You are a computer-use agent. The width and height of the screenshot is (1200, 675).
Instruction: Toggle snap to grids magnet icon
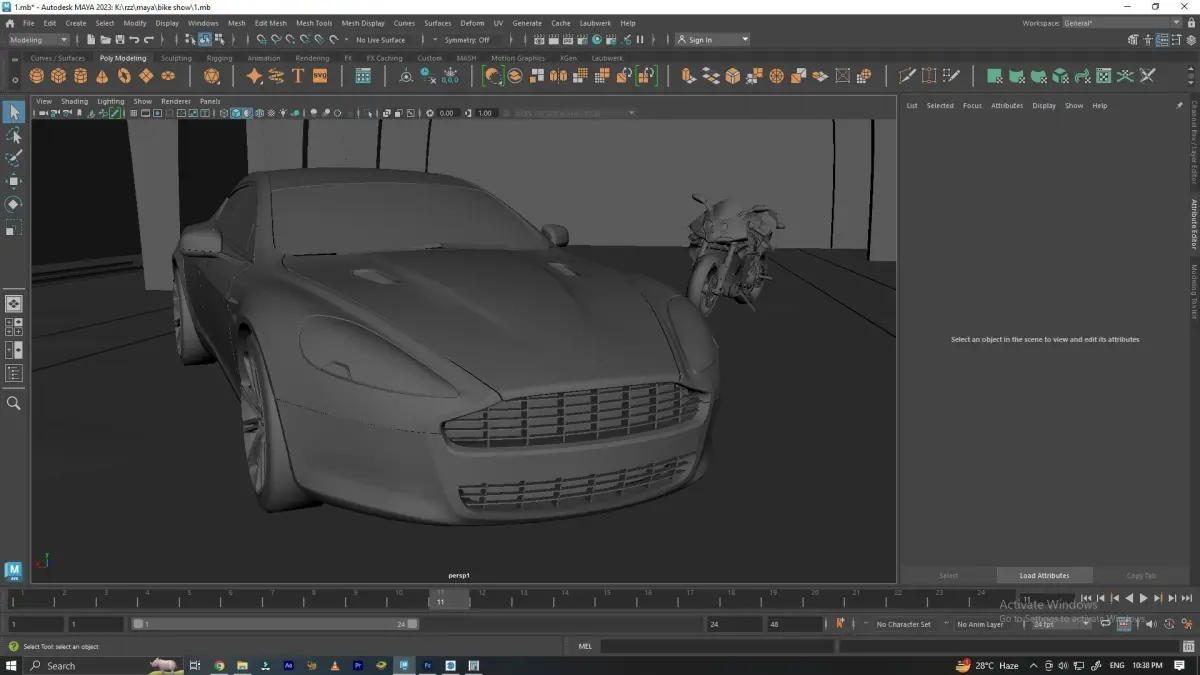click(x=261, y=40)
